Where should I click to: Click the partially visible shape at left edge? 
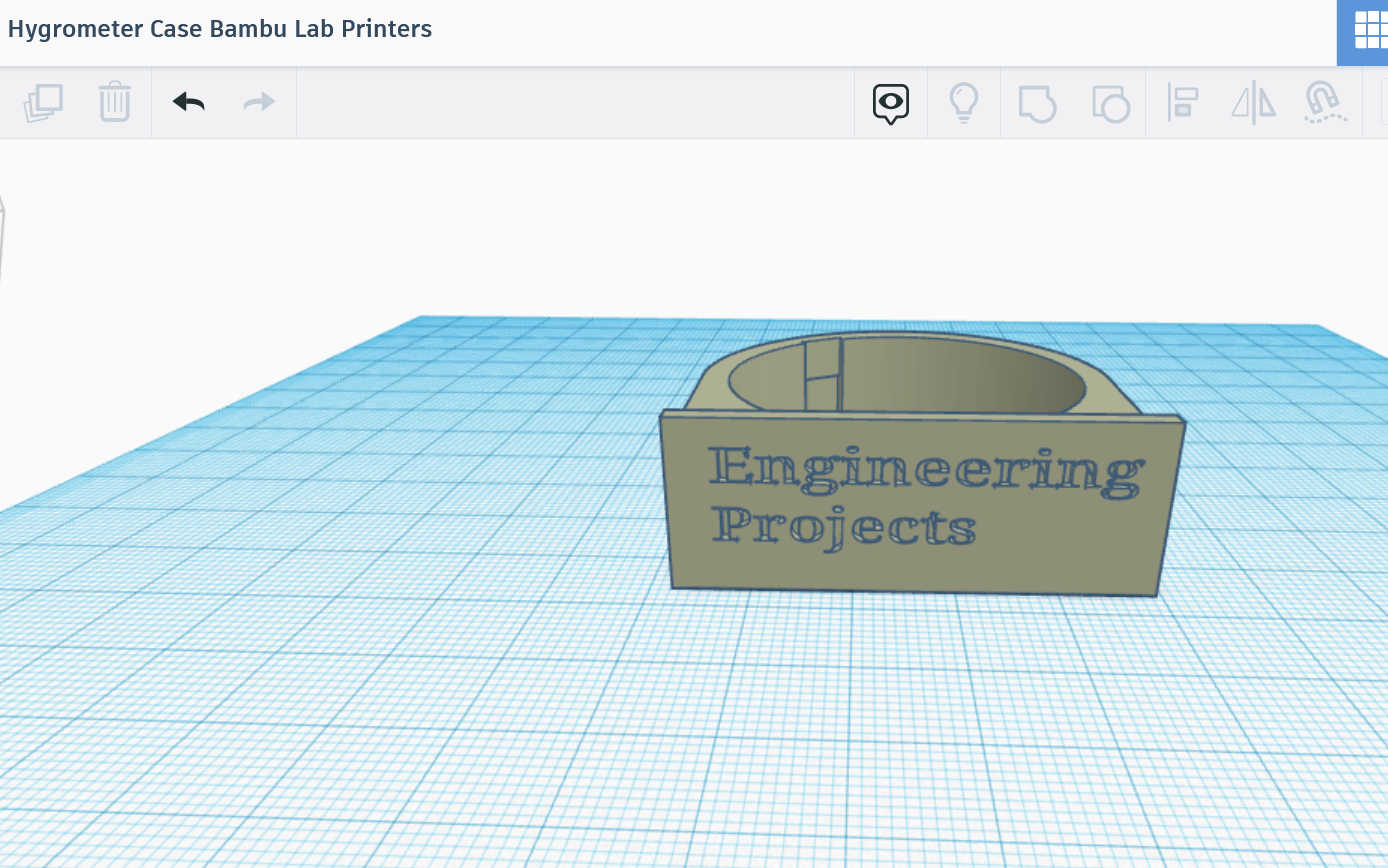click(x=4, y=240)
